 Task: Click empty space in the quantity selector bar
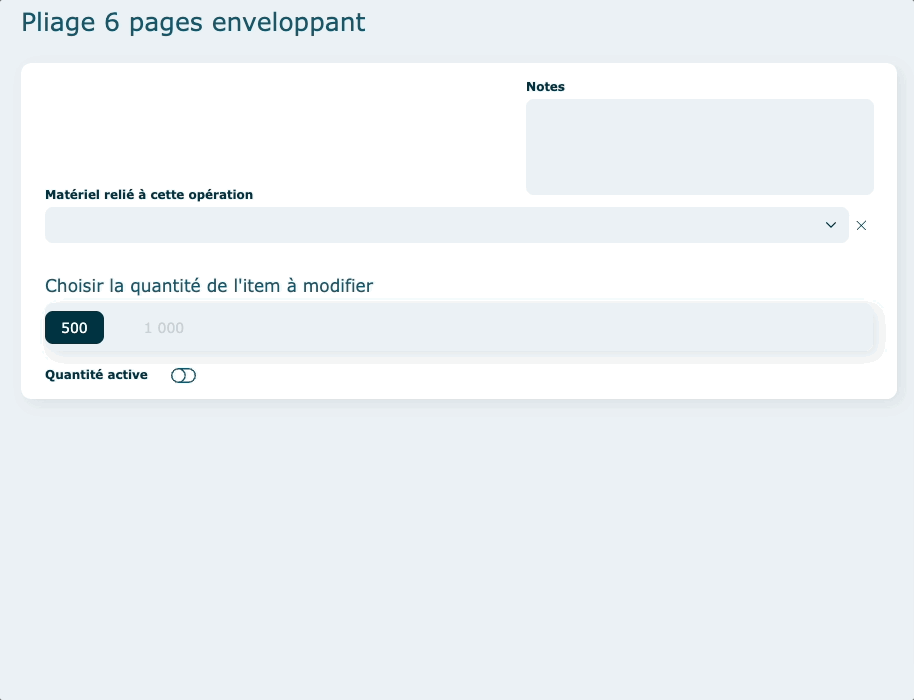point(520,328)
